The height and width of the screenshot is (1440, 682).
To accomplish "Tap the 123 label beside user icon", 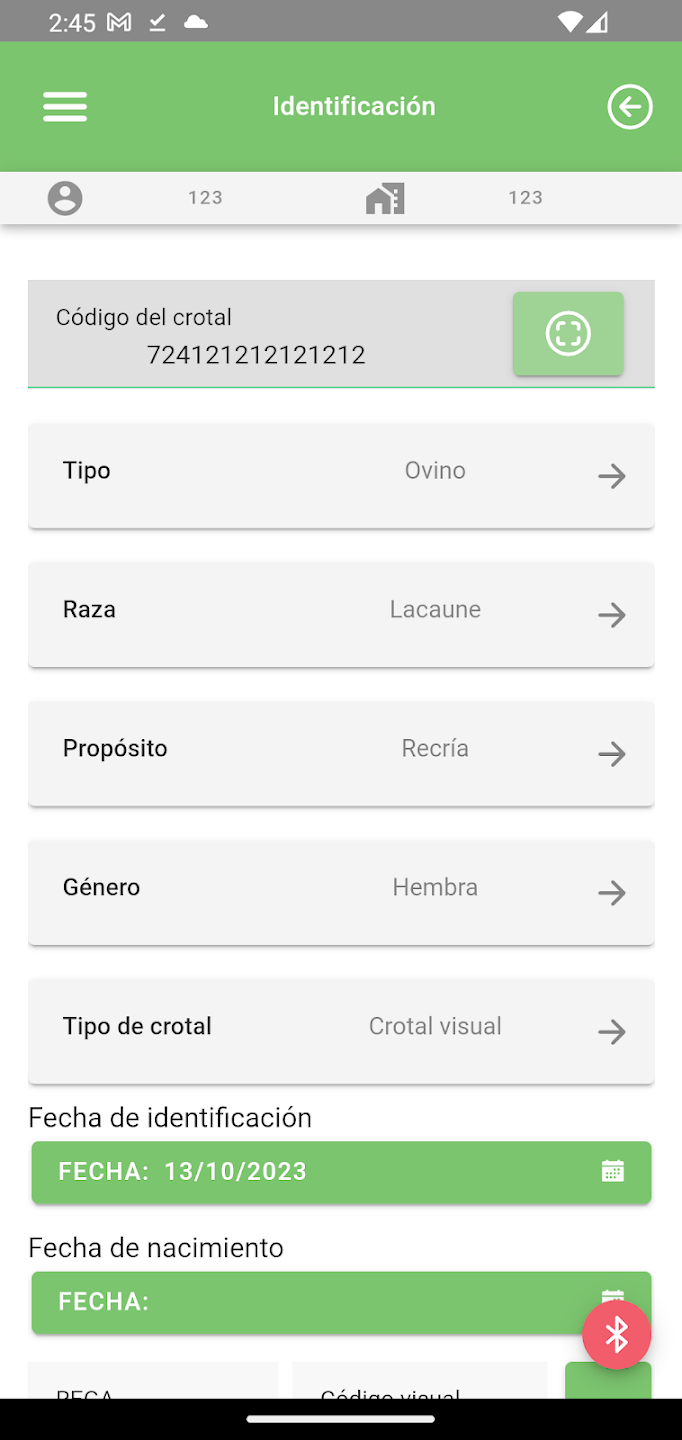I will tap(205, 198).
